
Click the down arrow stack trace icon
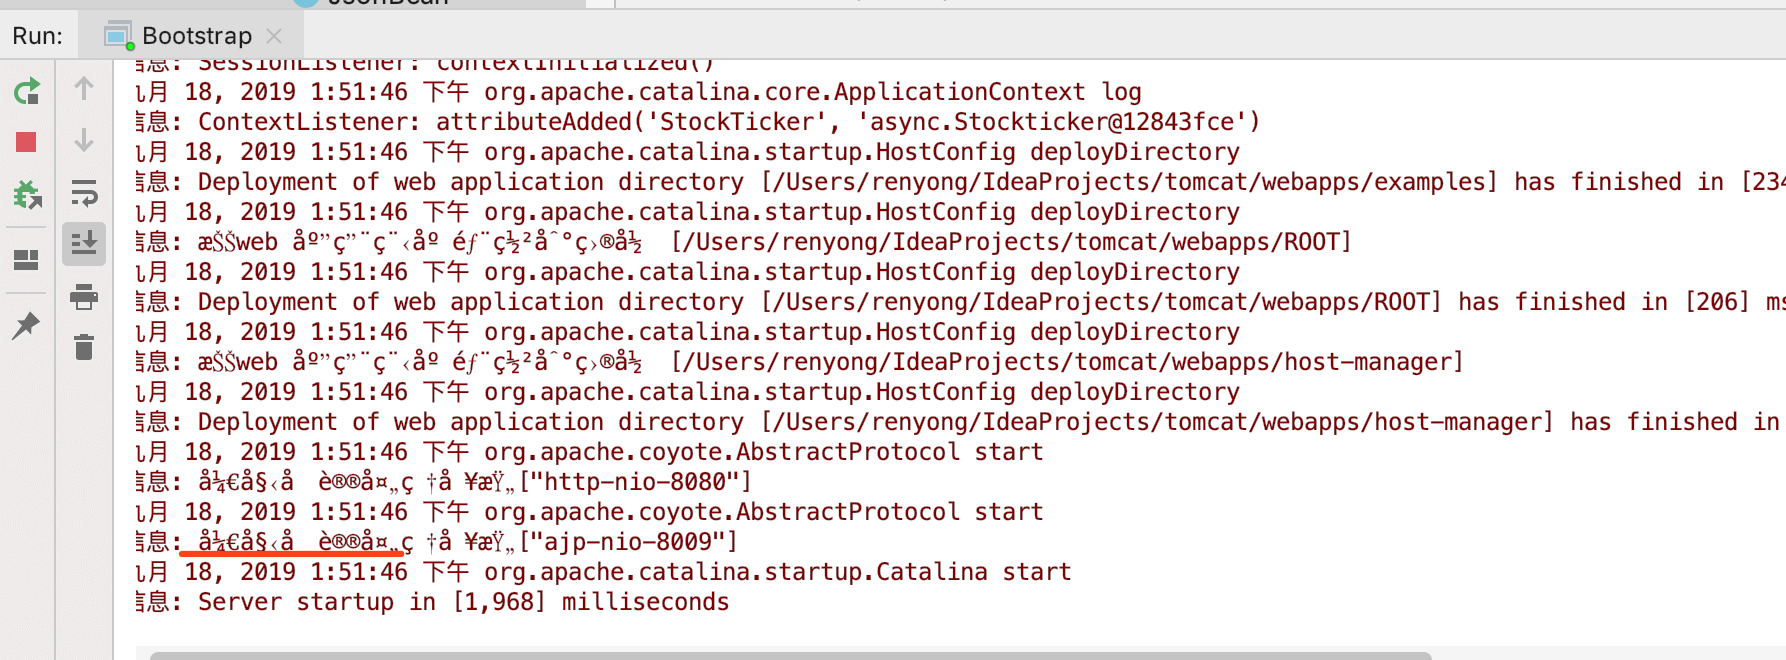coord(84,140)
